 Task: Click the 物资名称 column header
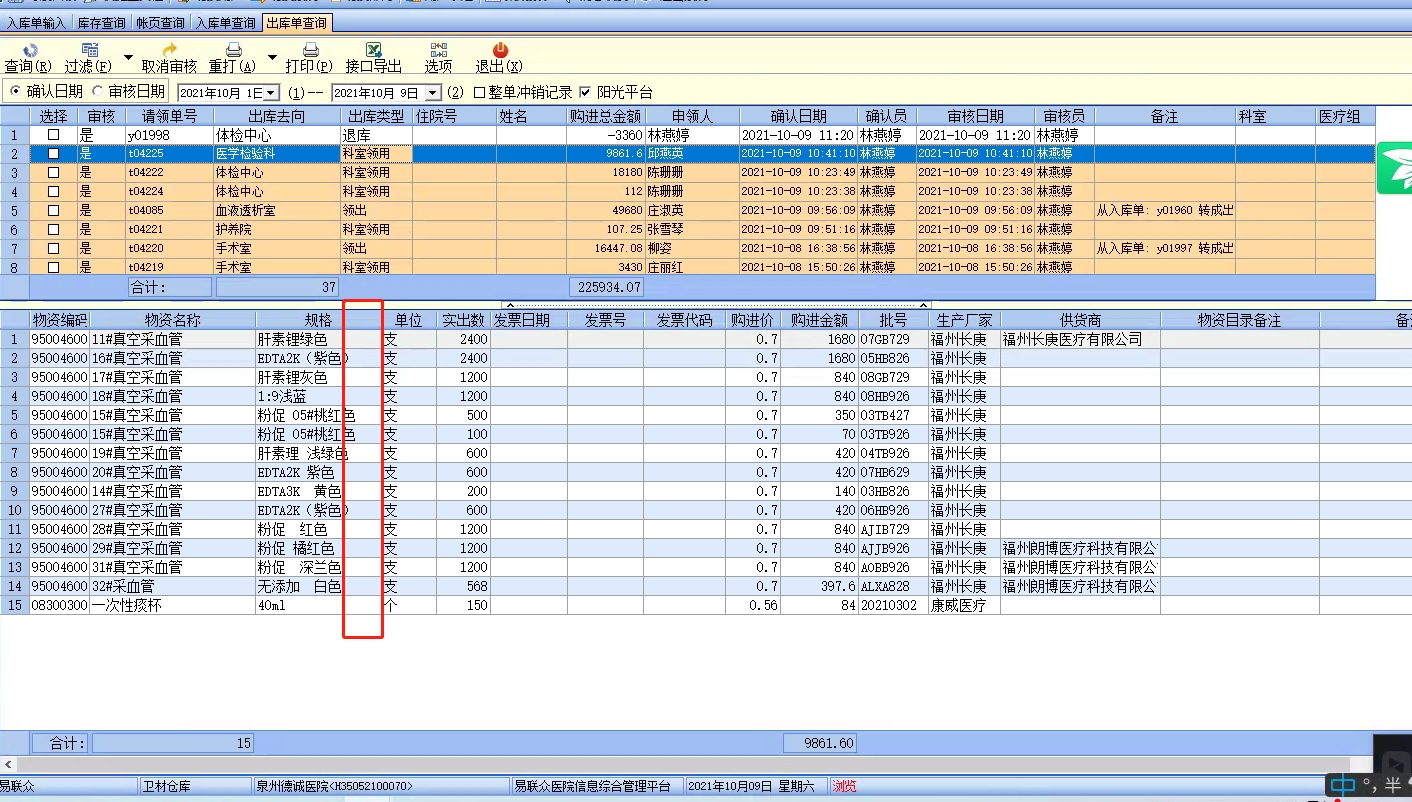click(x=172, y=321)
